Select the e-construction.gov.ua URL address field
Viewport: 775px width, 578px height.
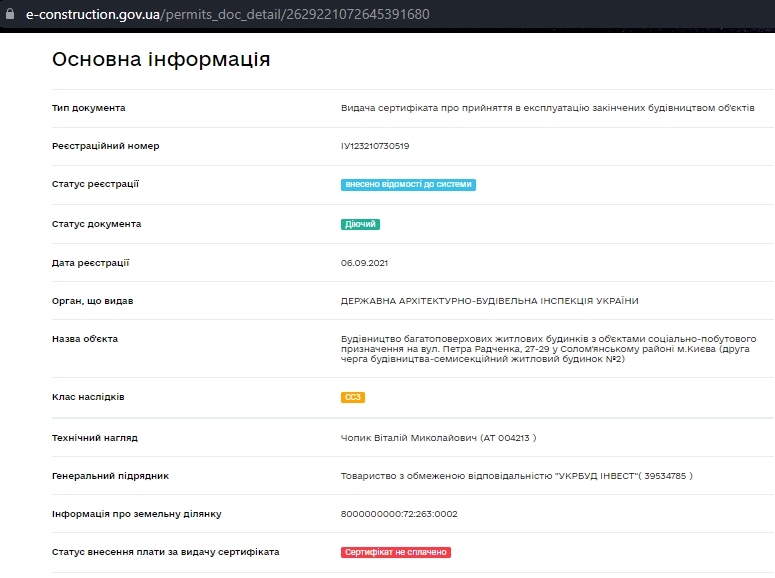tap(227, 14)
